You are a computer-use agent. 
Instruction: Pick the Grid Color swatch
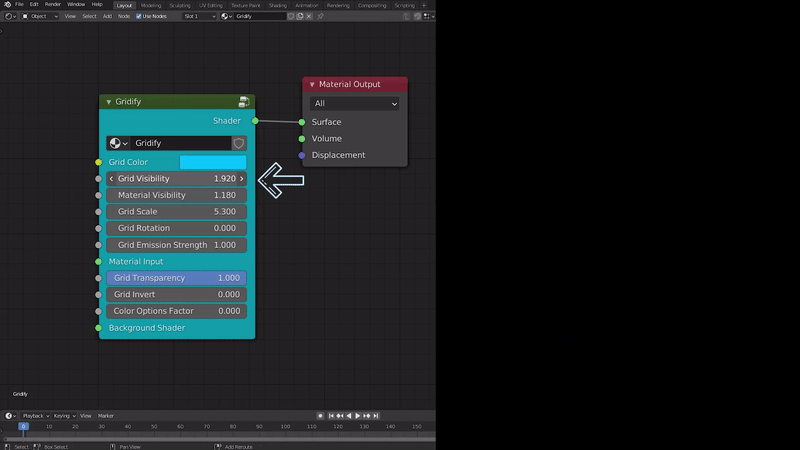(213, 162)
